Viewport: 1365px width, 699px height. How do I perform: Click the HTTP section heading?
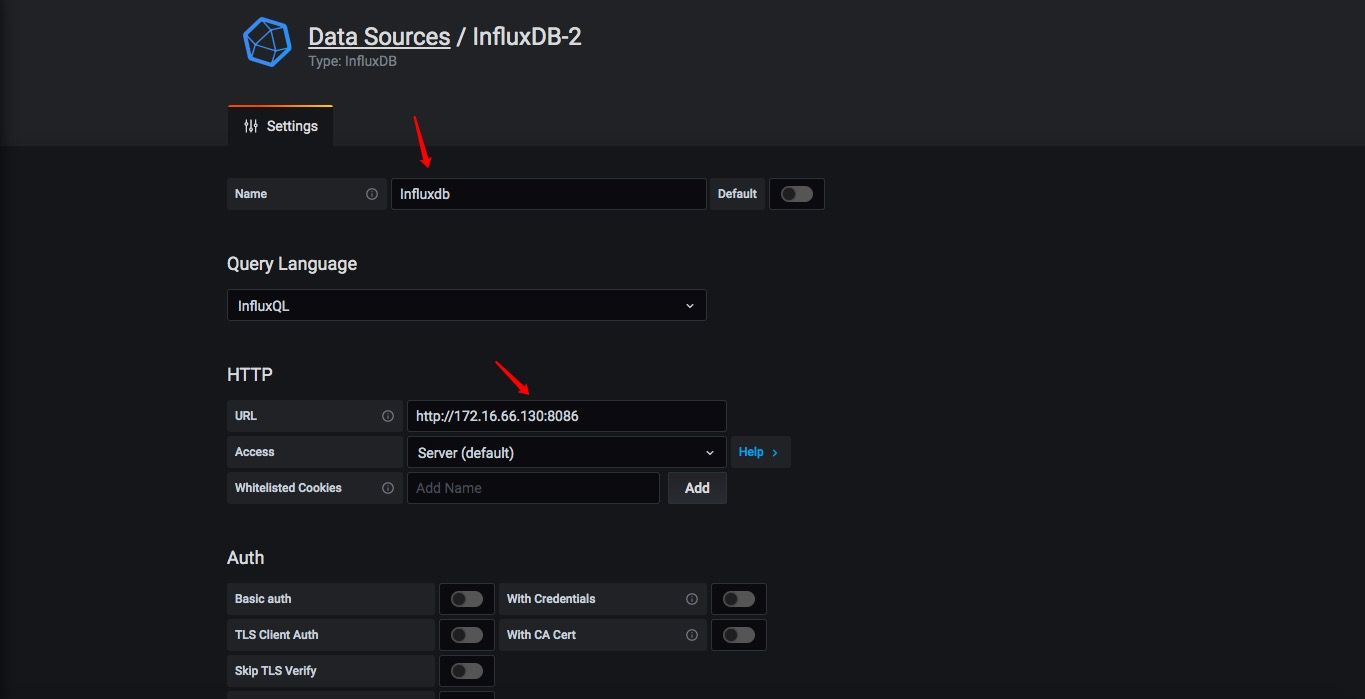pyautogui.click(x=250, y=375)
